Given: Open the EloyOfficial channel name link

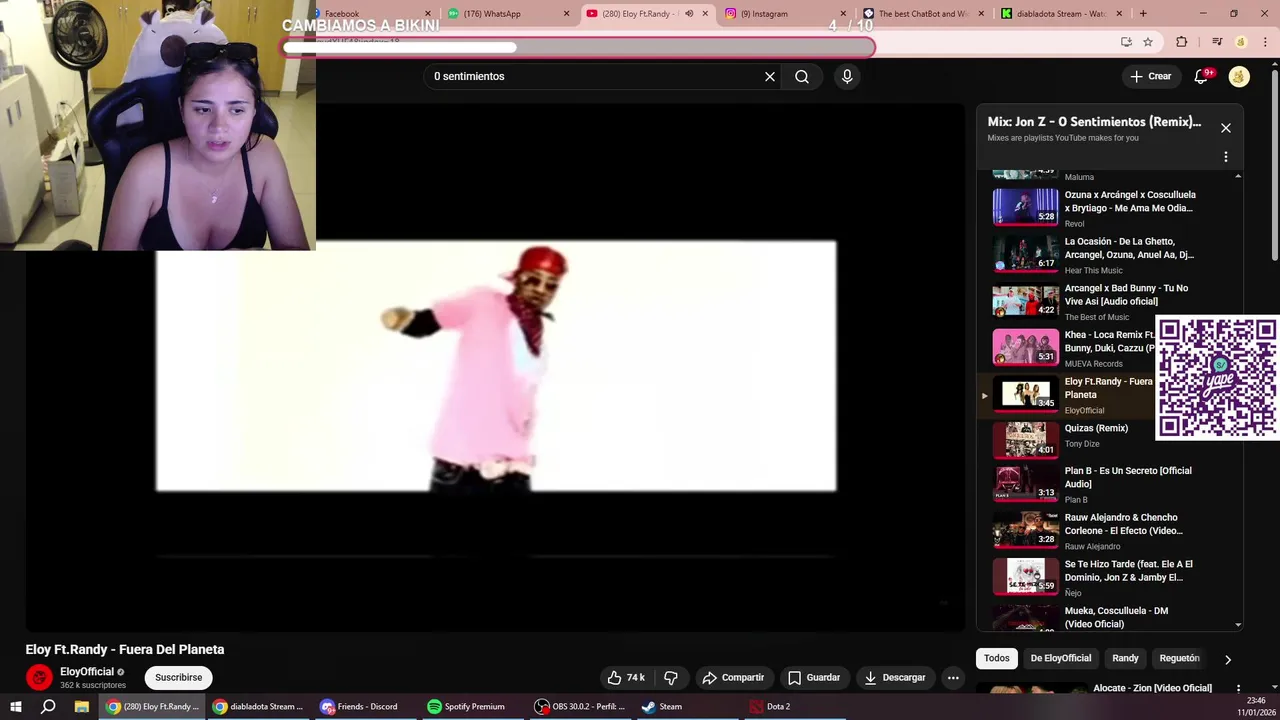Looking at the screenshot, I should (87, 672).
